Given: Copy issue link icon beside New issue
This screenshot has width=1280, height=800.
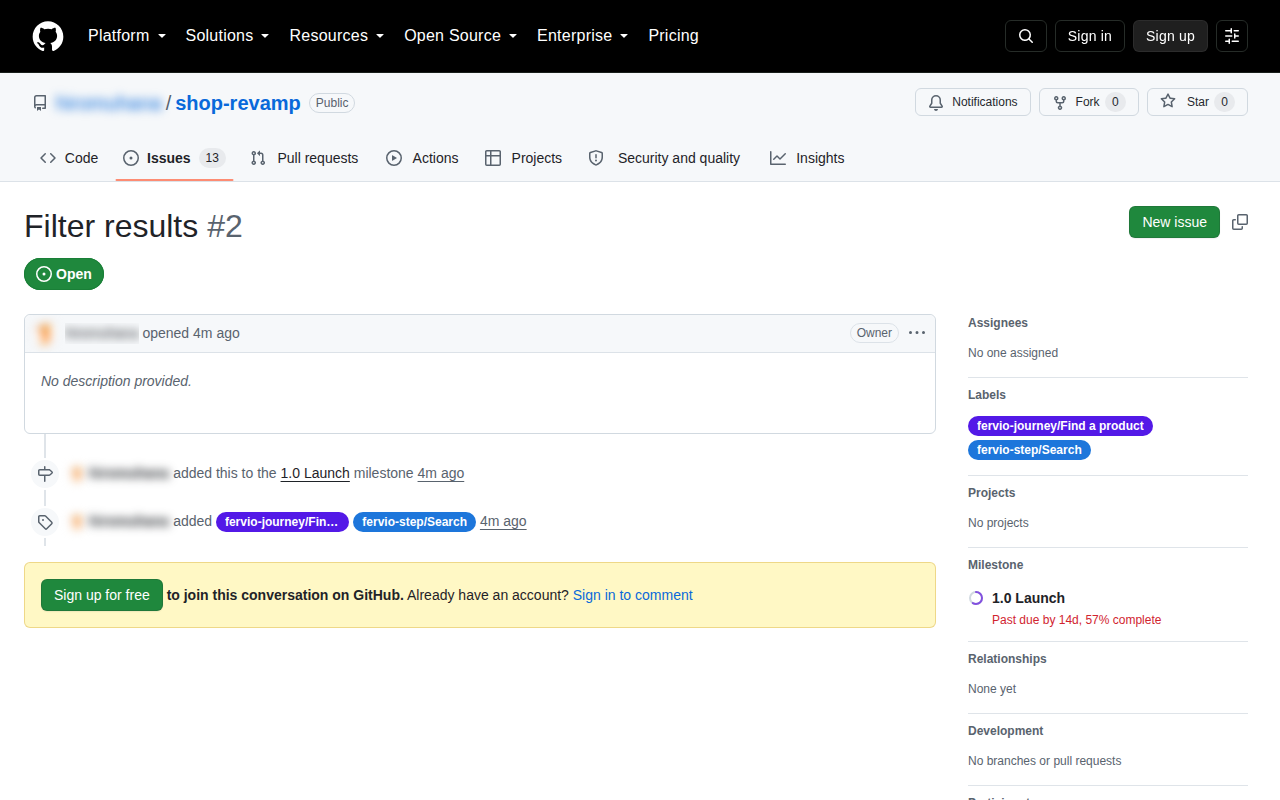Looking at the screenshot, I should coord(1240,222).
